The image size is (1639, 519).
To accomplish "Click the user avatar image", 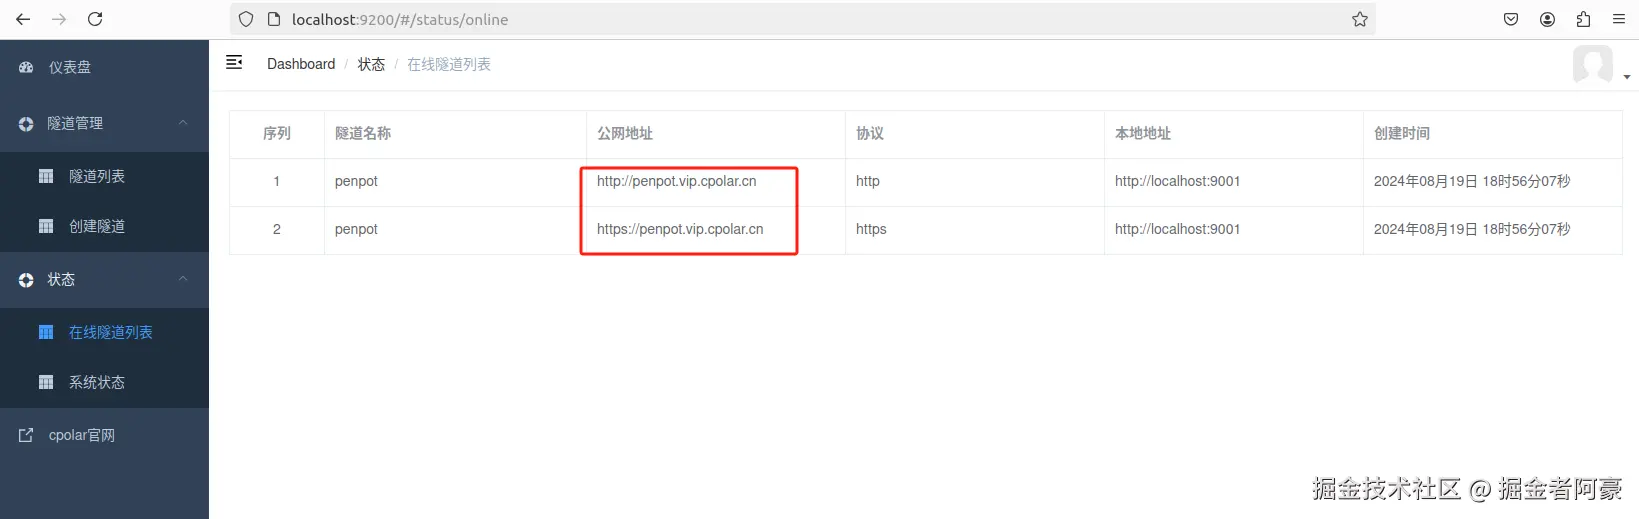I will (x=1593, y=64).
